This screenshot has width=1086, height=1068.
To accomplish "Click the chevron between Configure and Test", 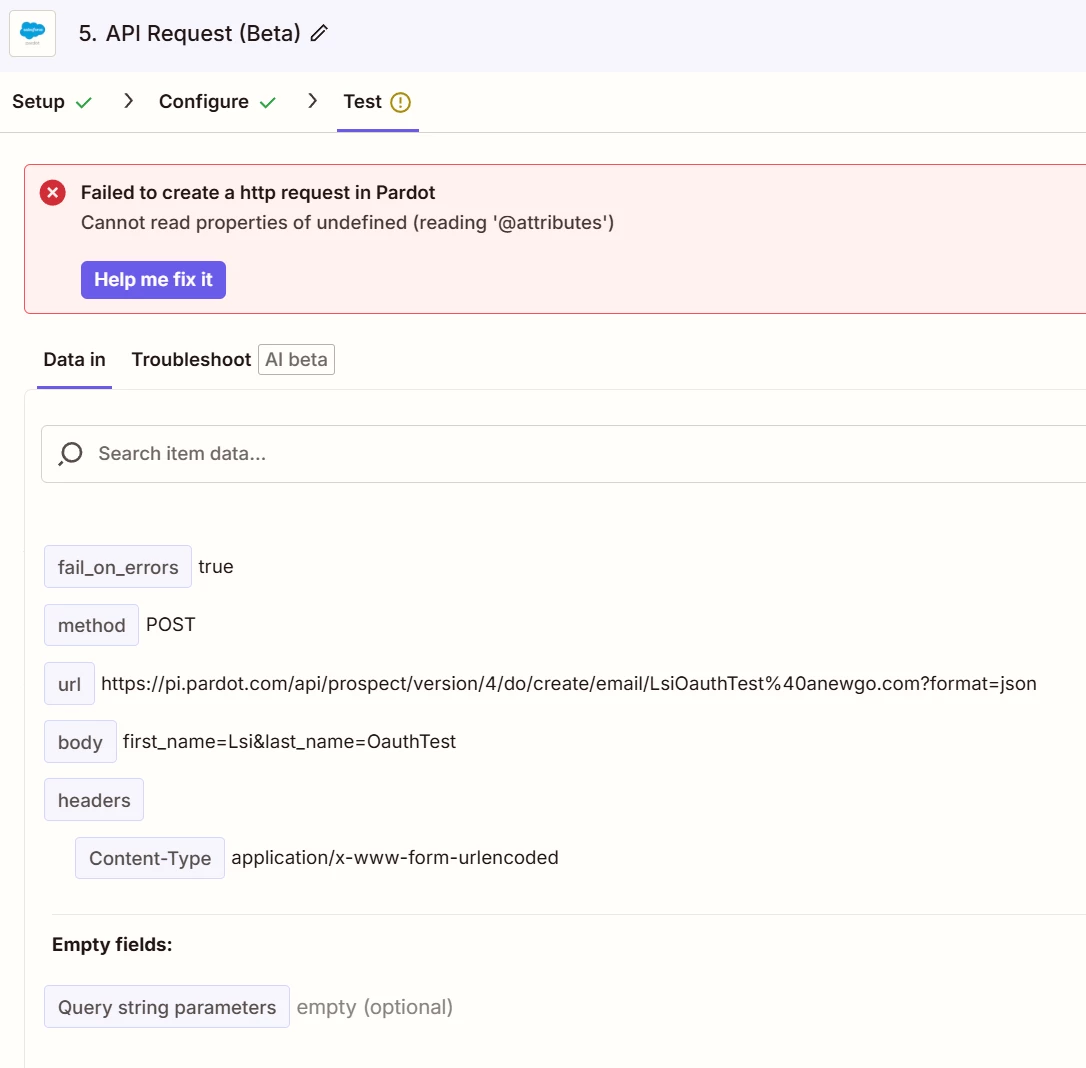I will 312,101.
